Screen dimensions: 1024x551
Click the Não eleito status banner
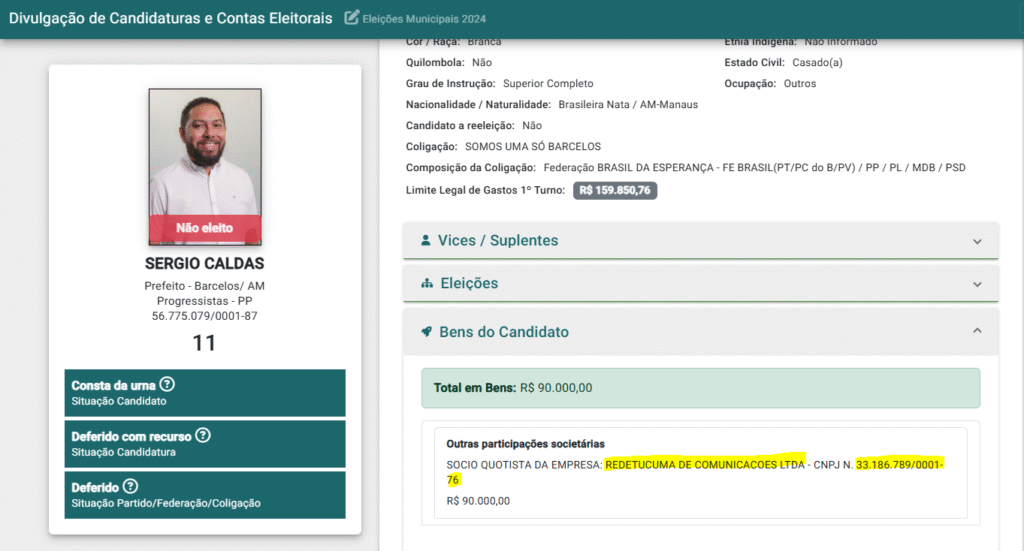pos(205,228)
